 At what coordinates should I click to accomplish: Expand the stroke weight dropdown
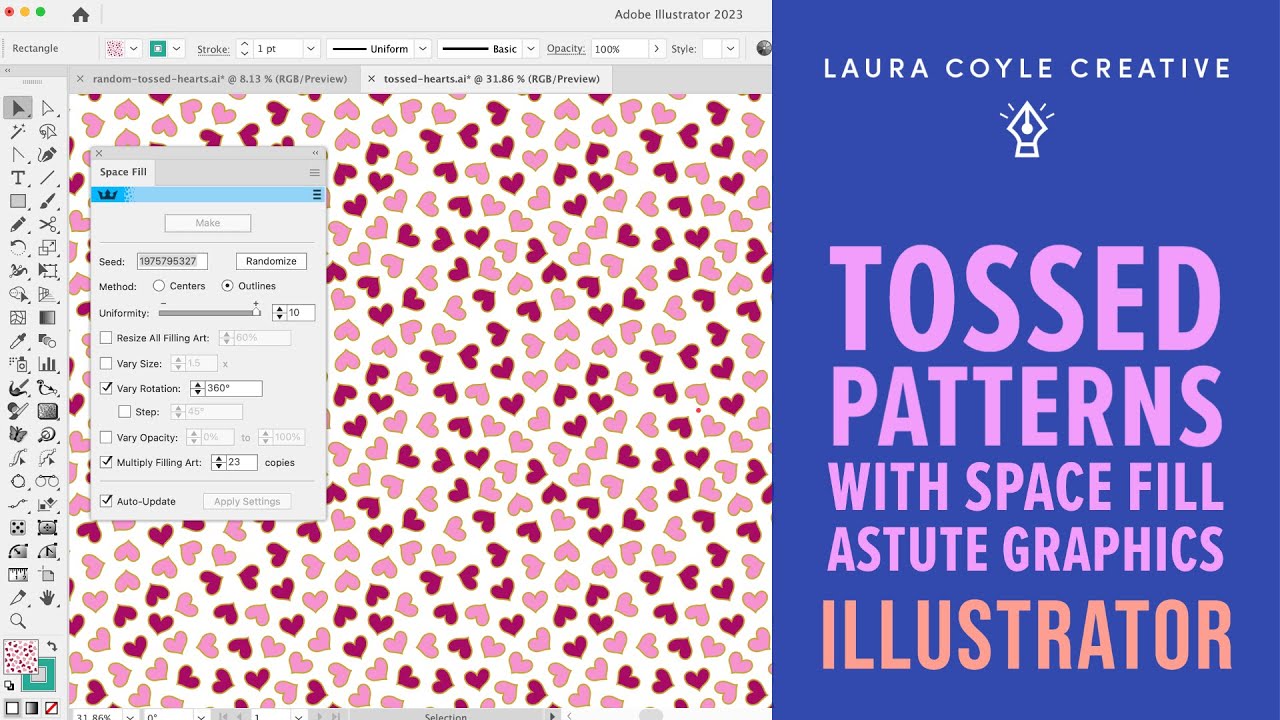tap(311, 48)
